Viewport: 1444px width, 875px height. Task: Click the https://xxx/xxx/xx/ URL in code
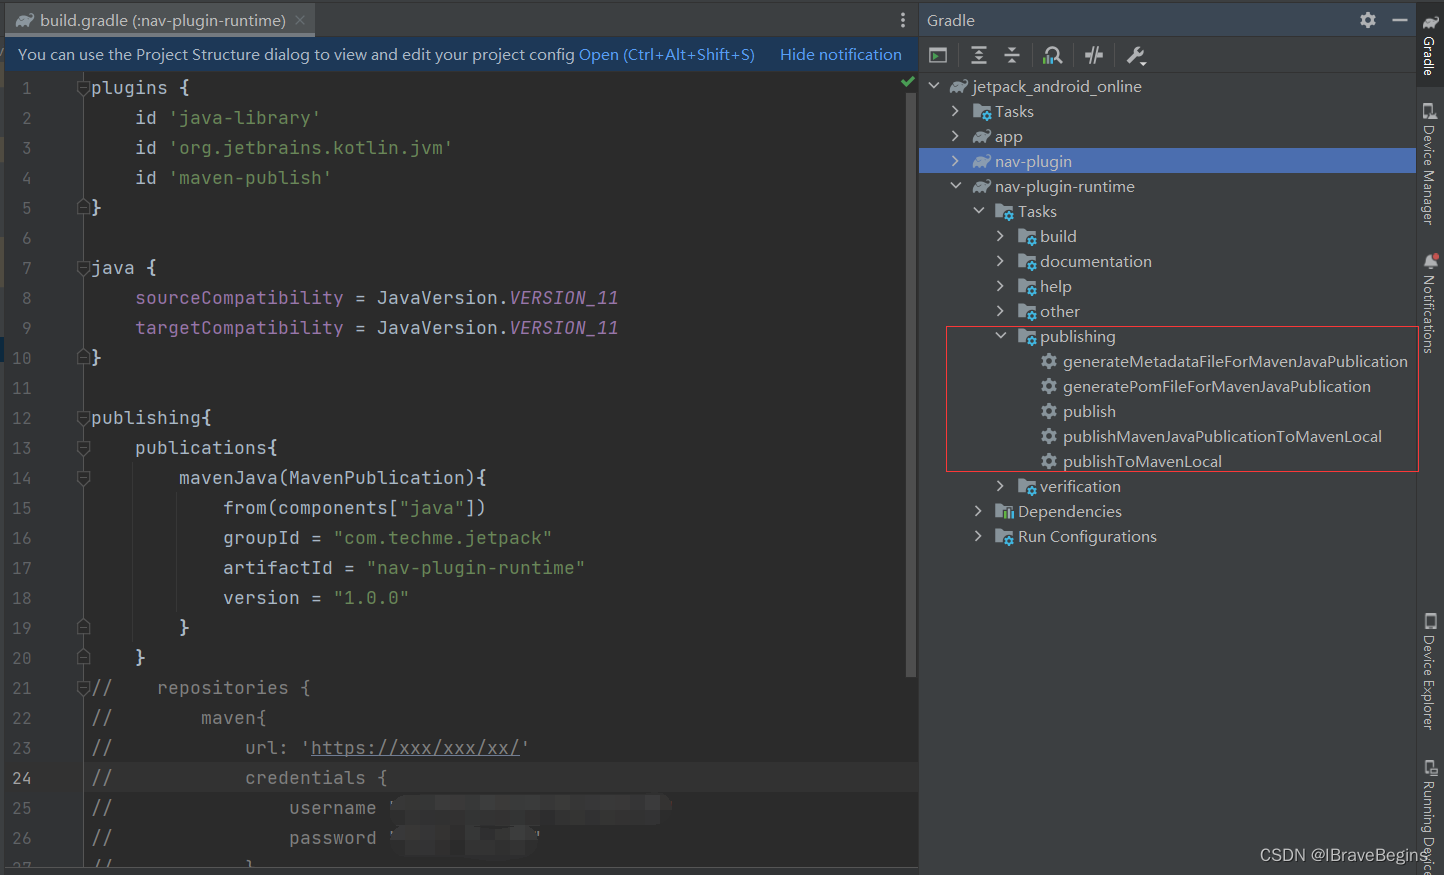click(x=415, y=748)
